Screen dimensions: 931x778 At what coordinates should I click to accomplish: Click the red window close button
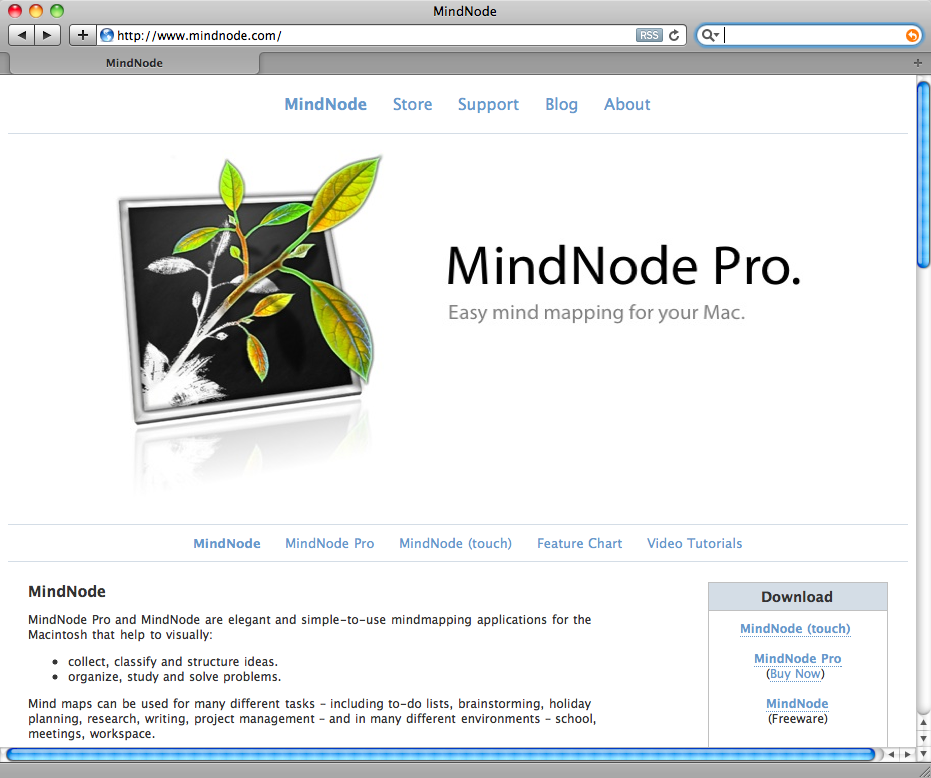pyautogui.click(x=15, y=11)
